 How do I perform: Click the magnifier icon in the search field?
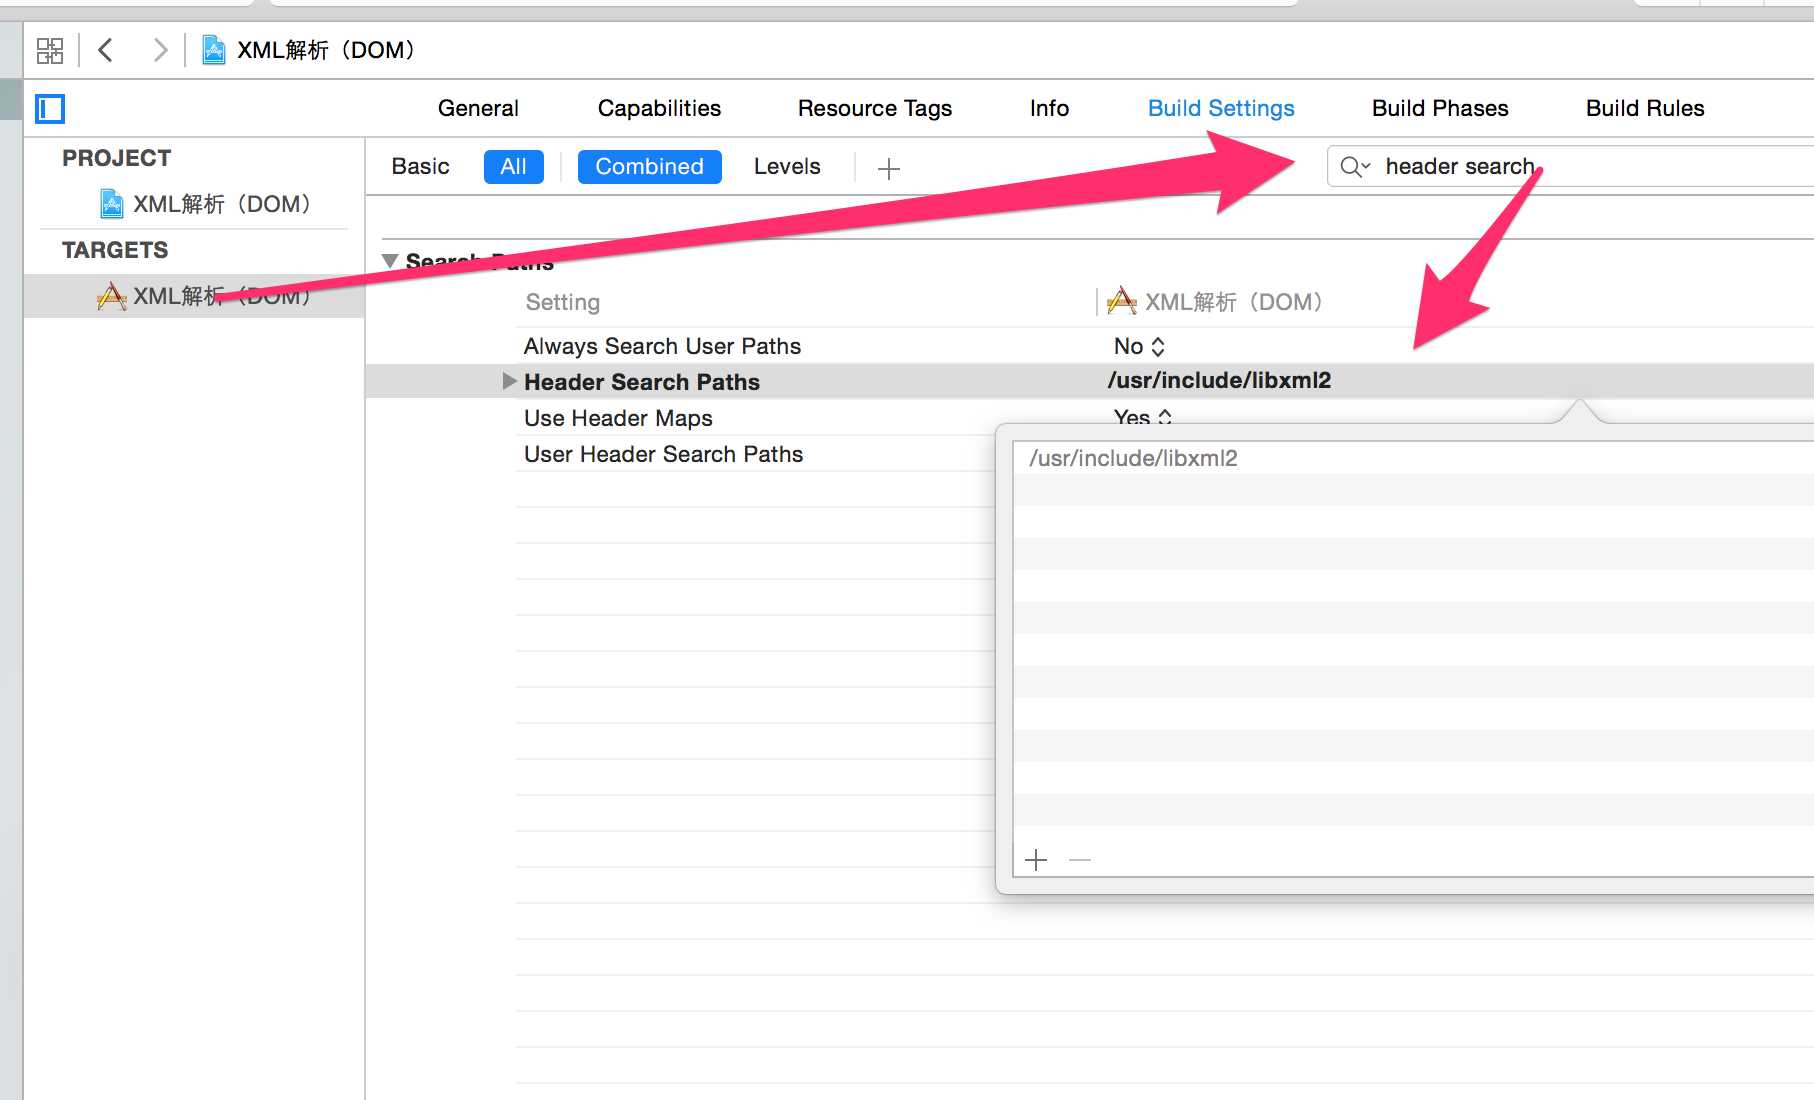pos(1354,167)
